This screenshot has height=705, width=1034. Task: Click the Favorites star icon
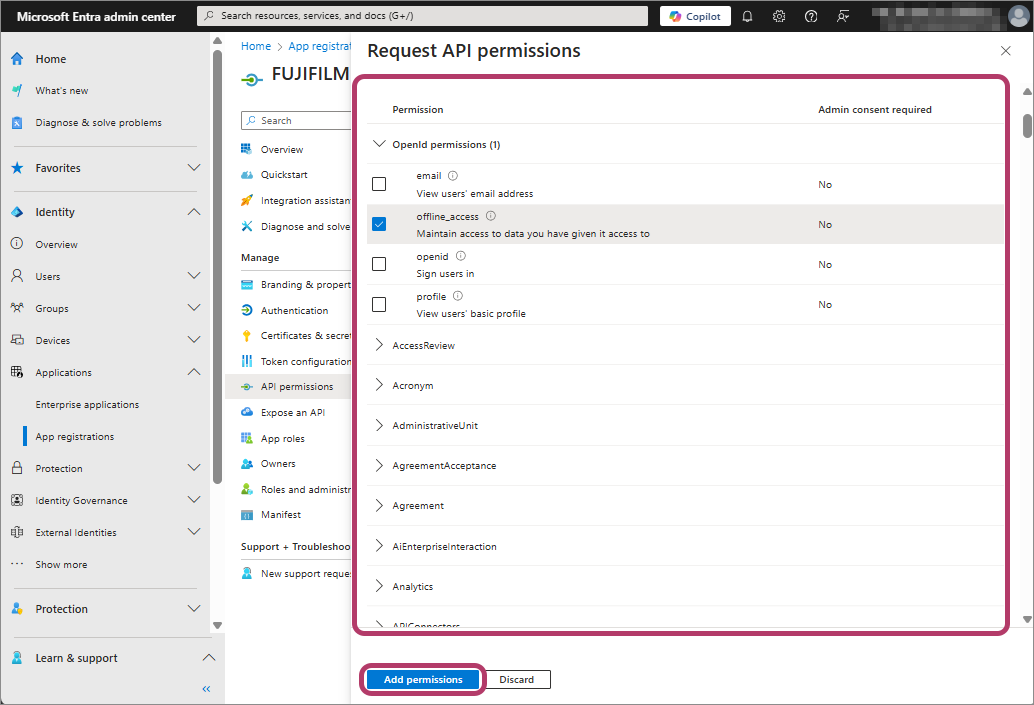[17, 168]
